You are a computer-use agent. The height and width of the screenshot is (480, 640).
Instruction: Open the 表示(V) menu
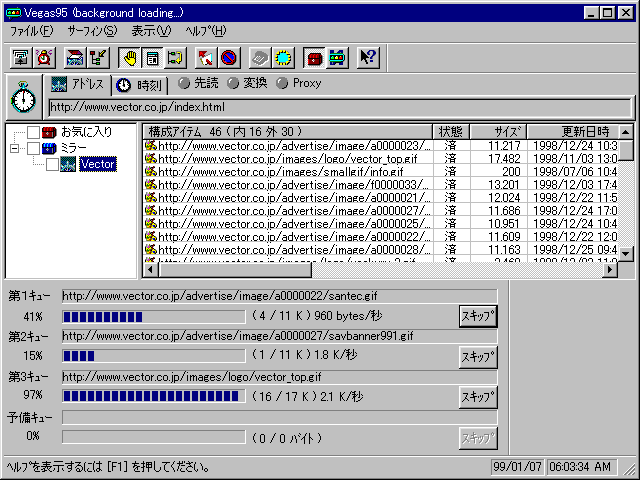[x=151, y=31]
